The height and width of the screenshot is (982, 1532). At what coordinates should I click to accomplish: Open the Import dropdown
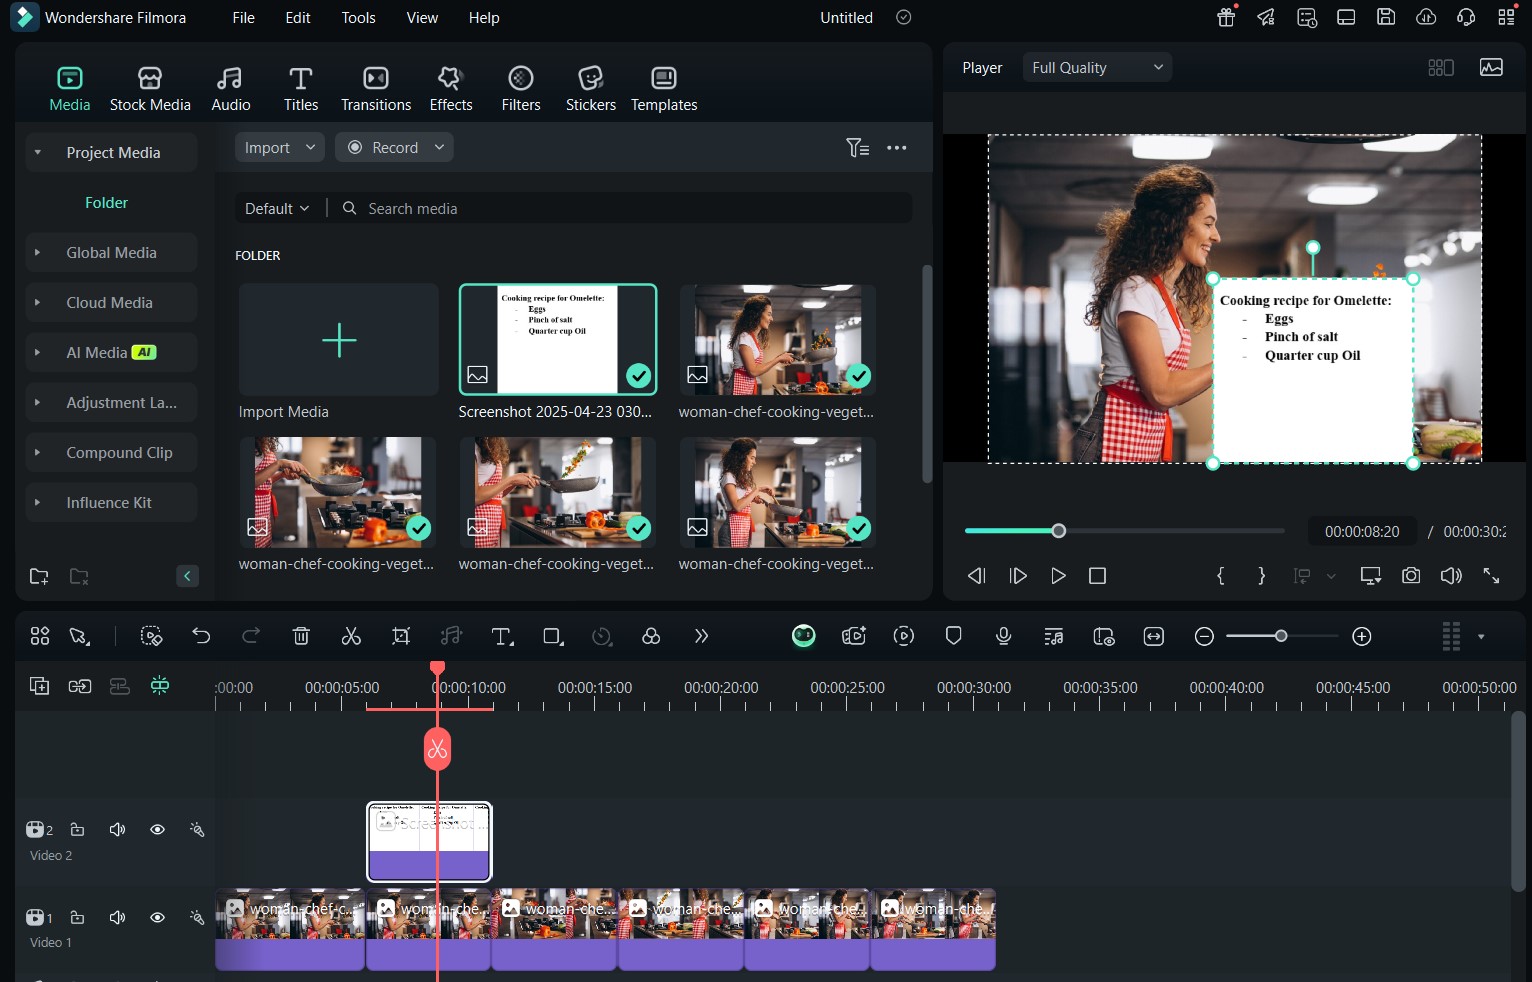point(280,148)
